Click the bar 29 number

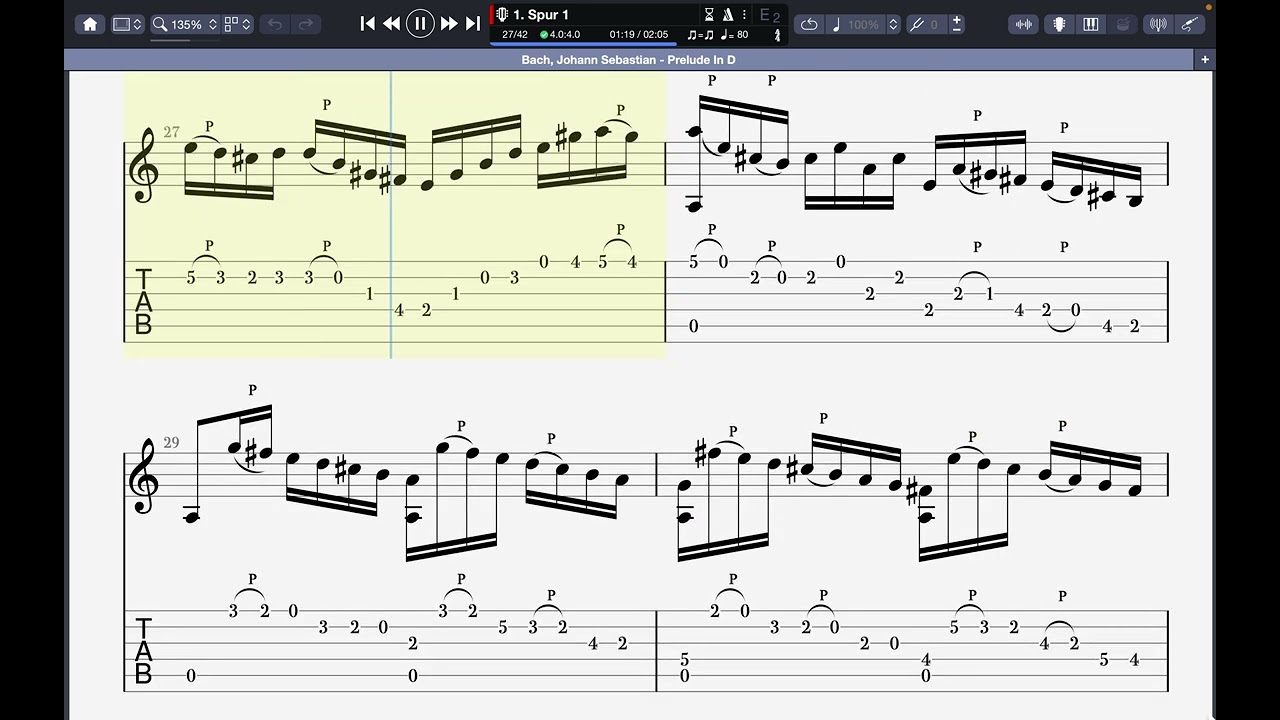pyautogui.click(x=172, y=442)
